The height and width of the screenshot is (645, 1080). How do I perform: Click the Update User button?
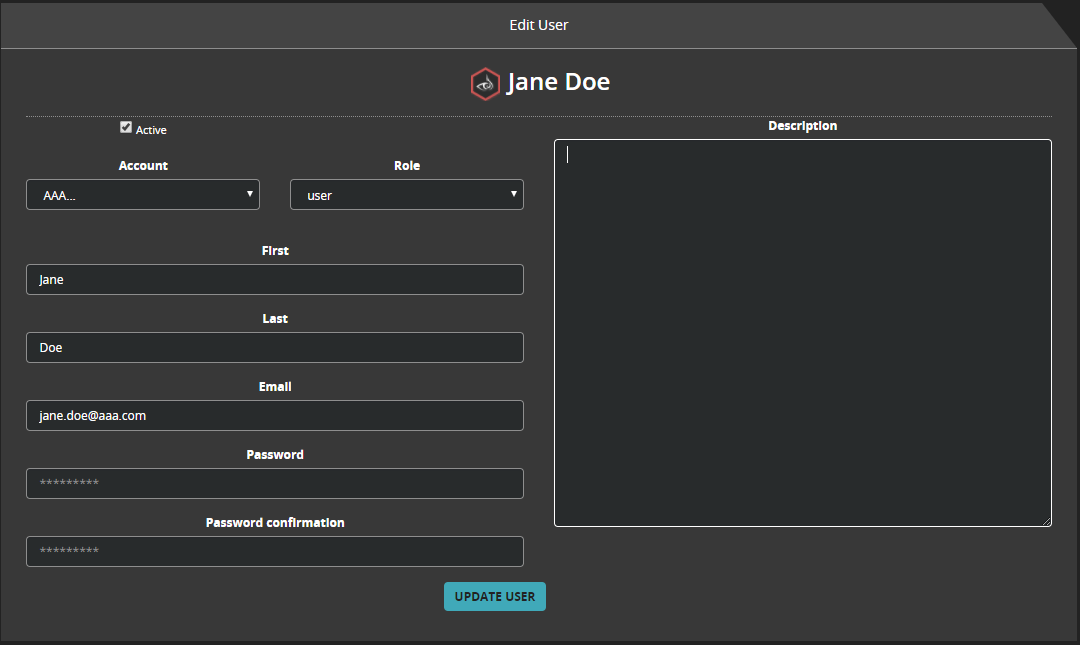point(495,597)
